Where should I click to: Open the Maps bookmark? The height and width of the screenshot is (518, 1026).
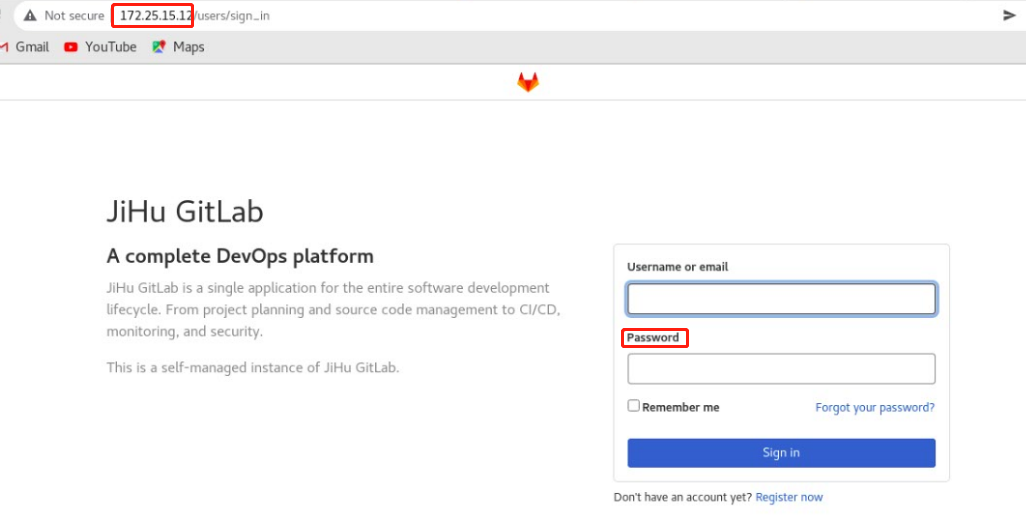(x=178, y=47)
